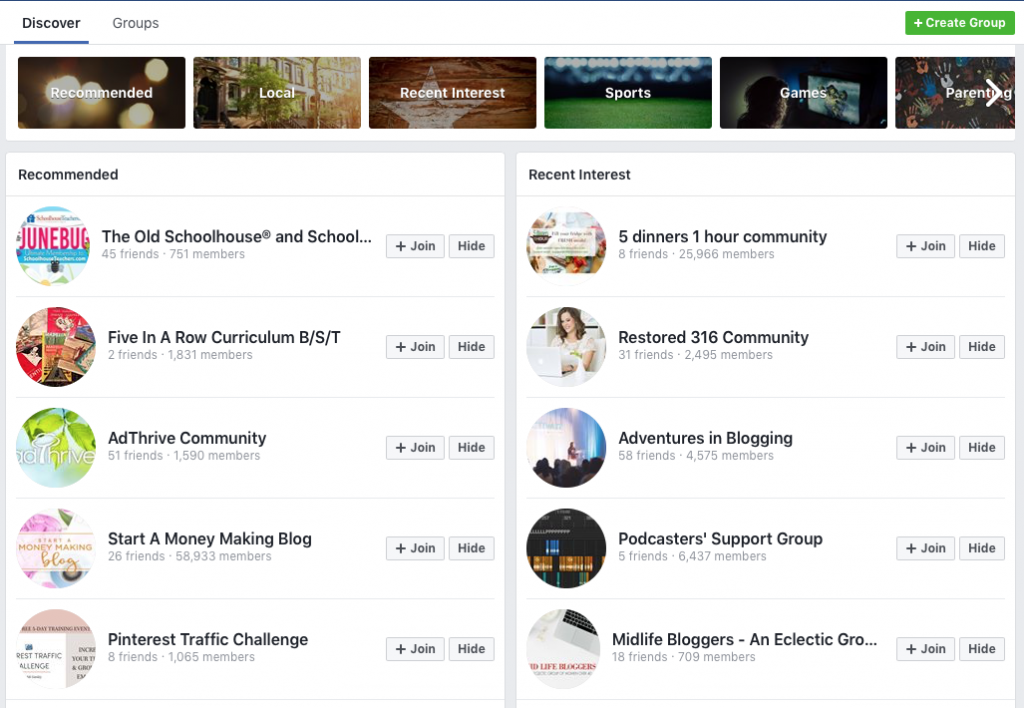Join Adventures in Blogging group
This screenshot has width=1024, height=708.
[925, 447]
